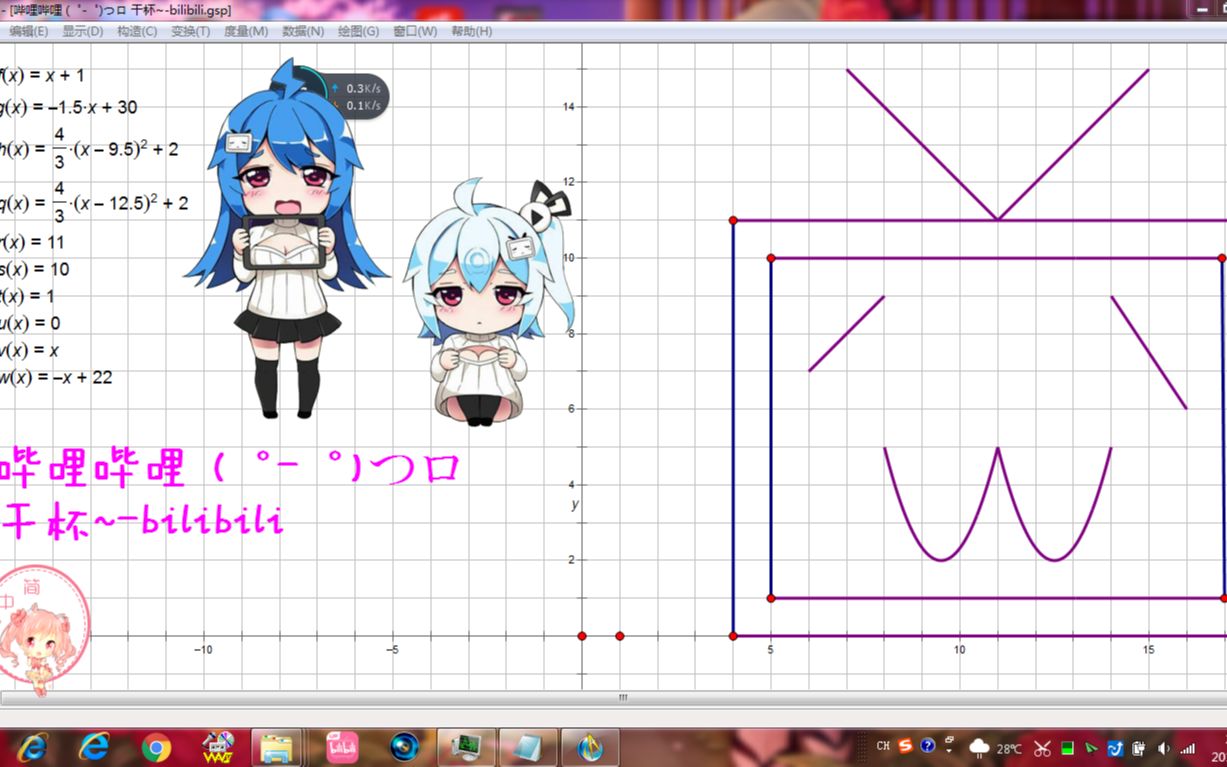Click the scissors screenshot tool in system tray
Screen dimensions: 1227x767
point(1043,749)
